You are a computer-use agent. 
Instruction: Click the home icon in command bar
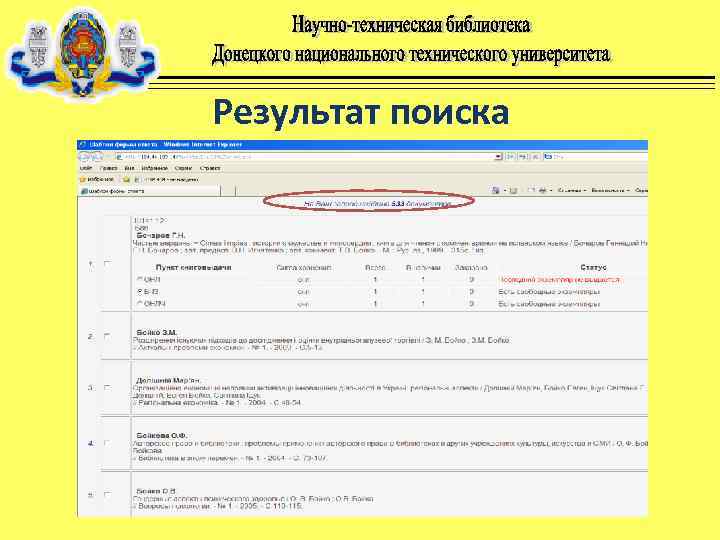(x=495, y=190)
